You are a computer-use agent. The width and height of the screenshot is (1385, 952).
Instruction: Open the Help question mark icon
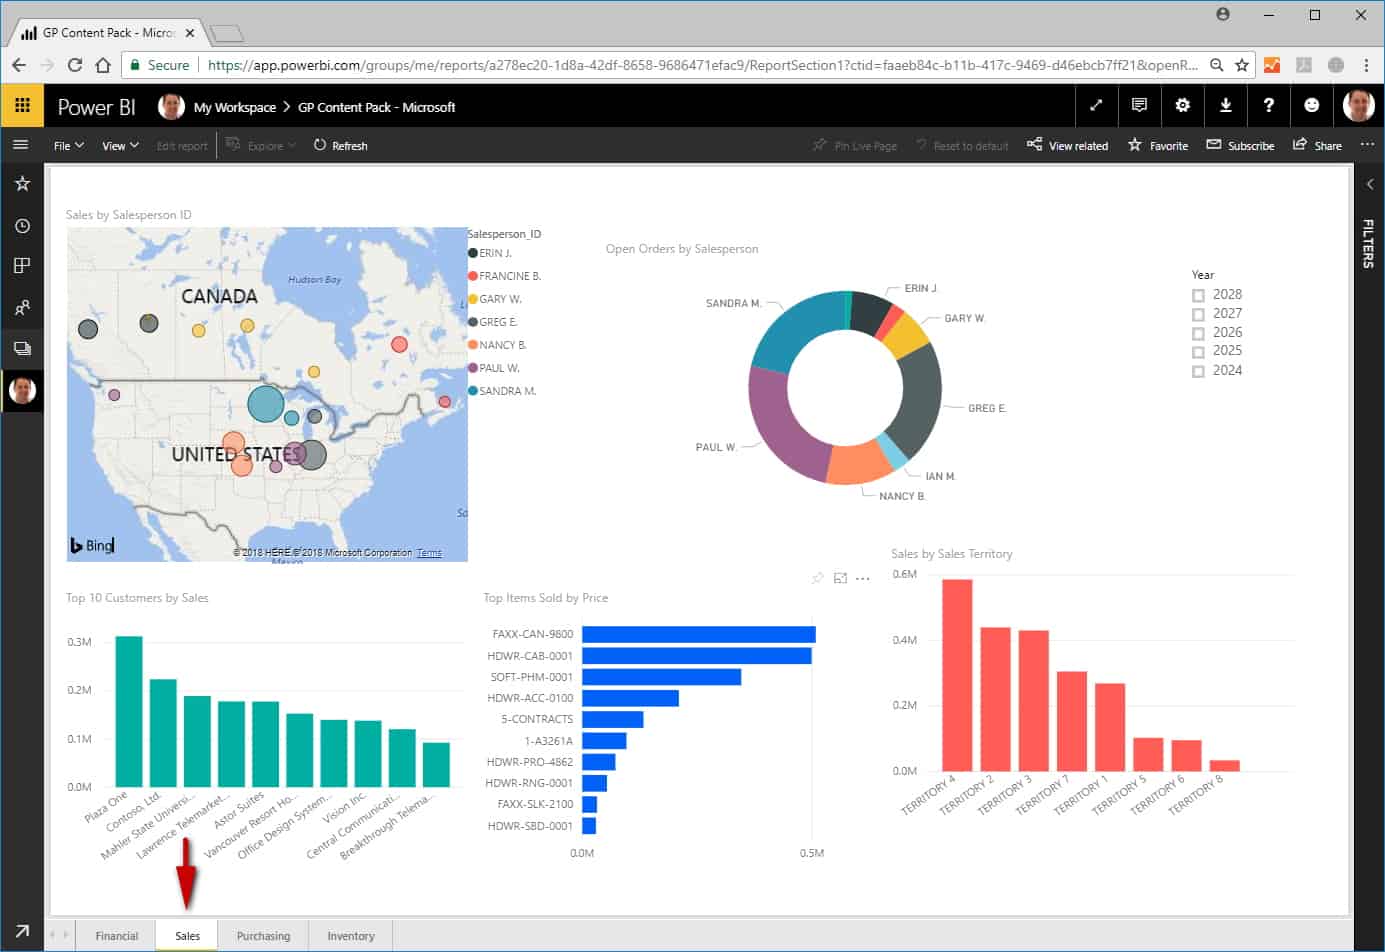coord(1268,105)
